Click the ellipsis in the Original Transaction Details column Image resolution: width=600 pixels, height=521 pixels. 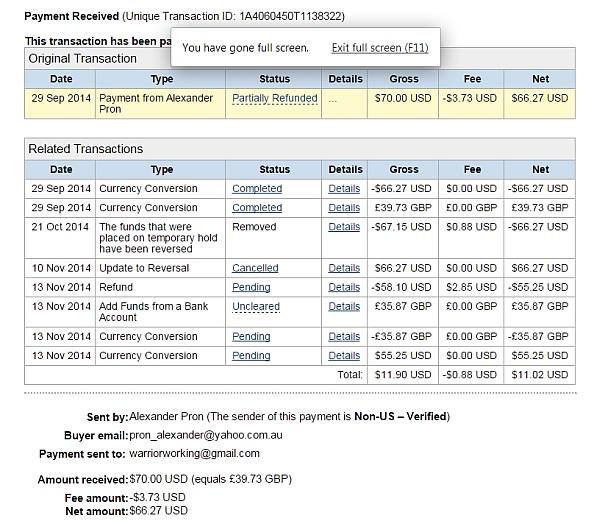tap(333, 100)
